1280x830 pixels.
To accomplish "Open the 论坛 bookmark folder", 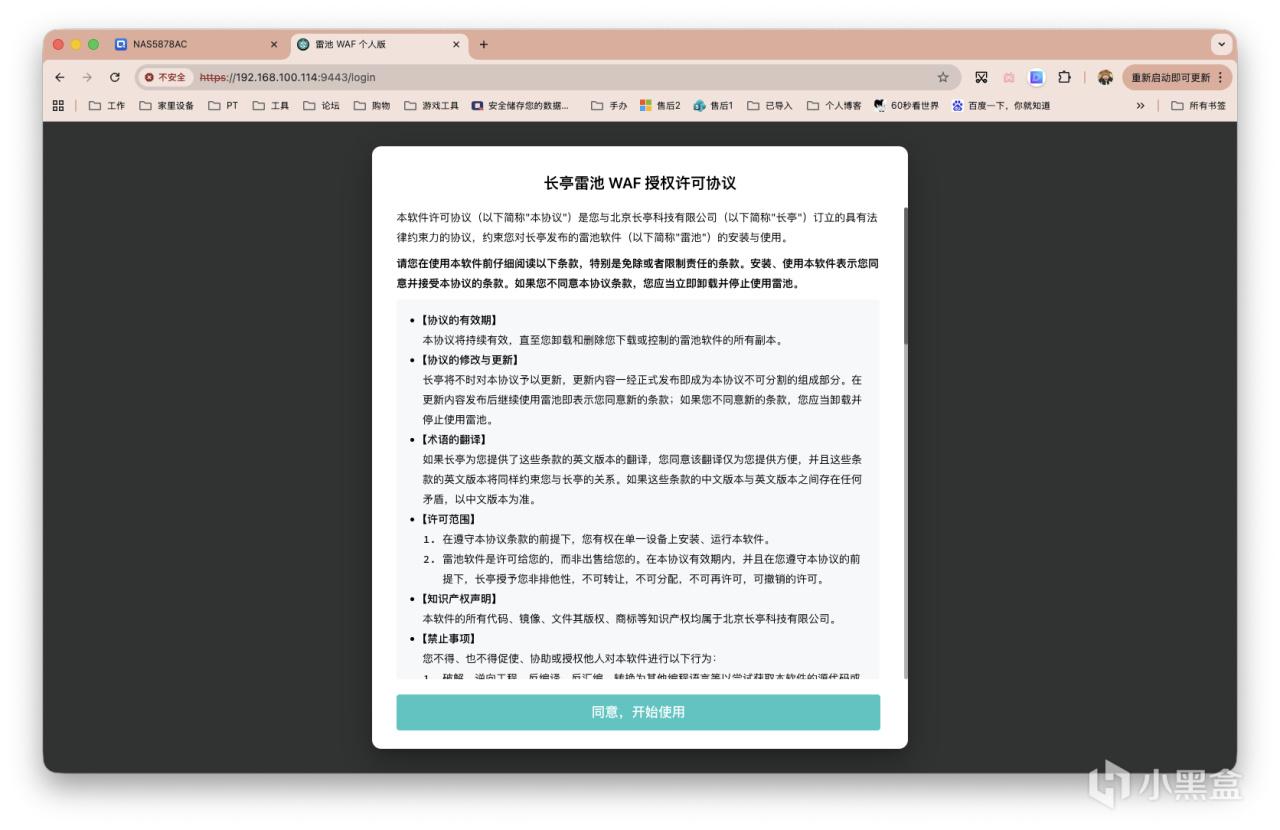I will (x=321, y=105).
